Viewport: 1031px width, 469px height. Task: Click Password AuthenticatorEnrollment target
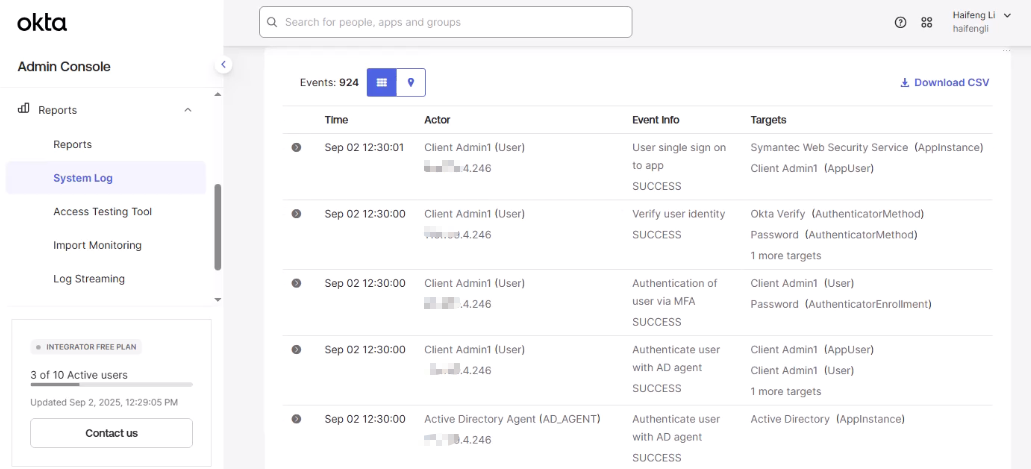pyautogui.click(x=841, y=304)
